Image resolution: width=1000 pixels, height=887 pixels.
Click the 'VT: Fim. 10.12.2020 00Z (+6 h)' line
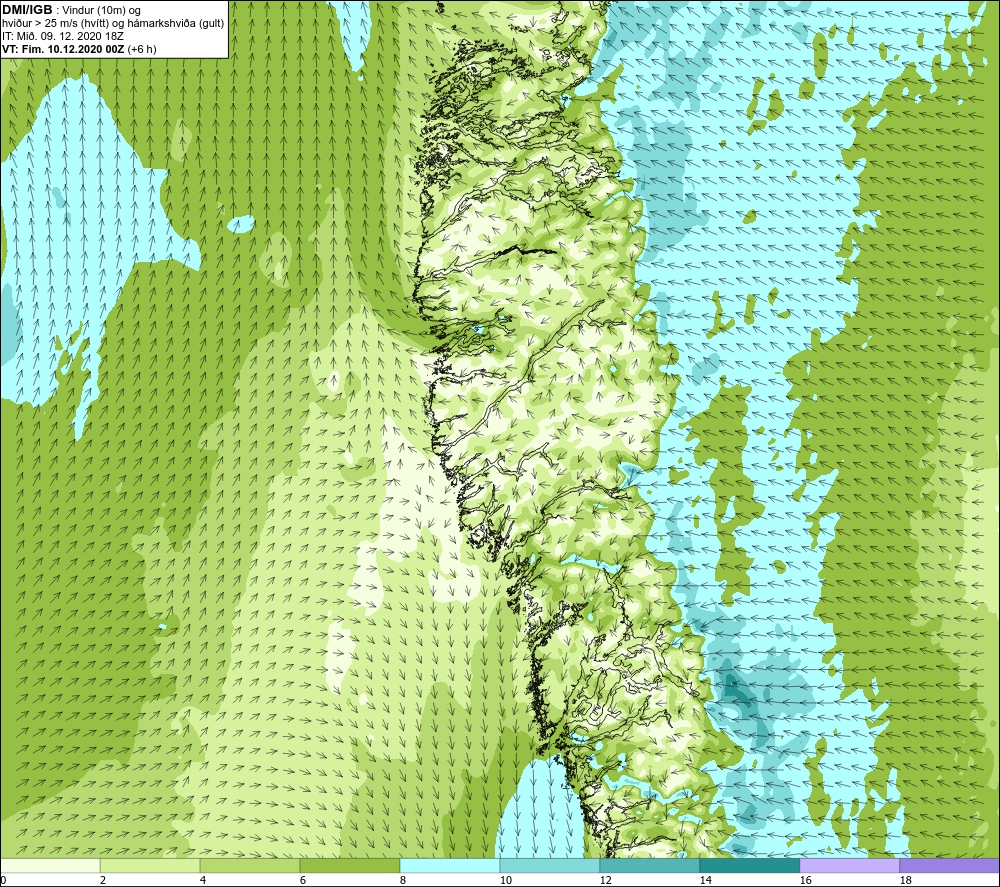pos(79,49)
